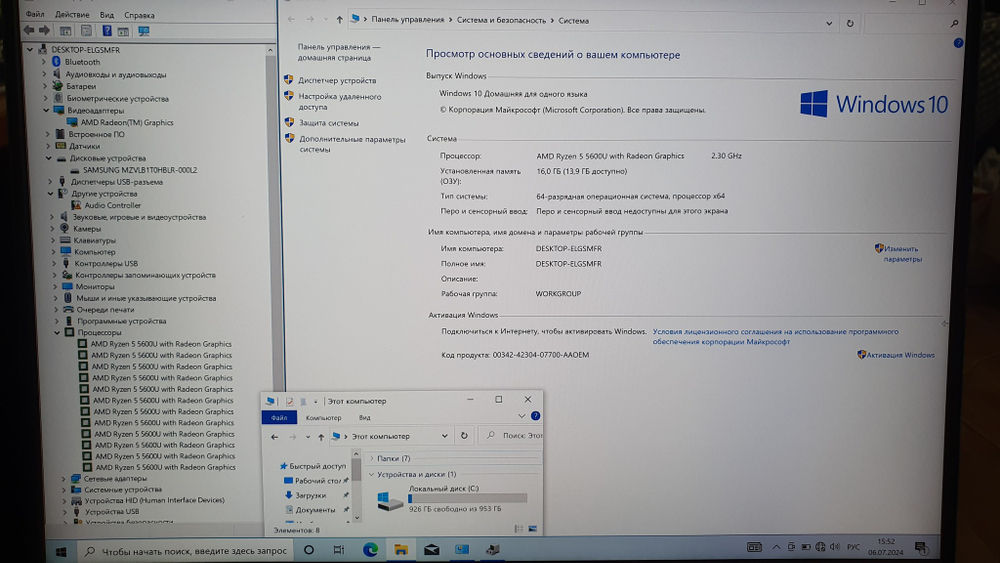This screenshot has width=1000, height=563.
Task: Click Контроллеры USB category
Action: (106, 263)
